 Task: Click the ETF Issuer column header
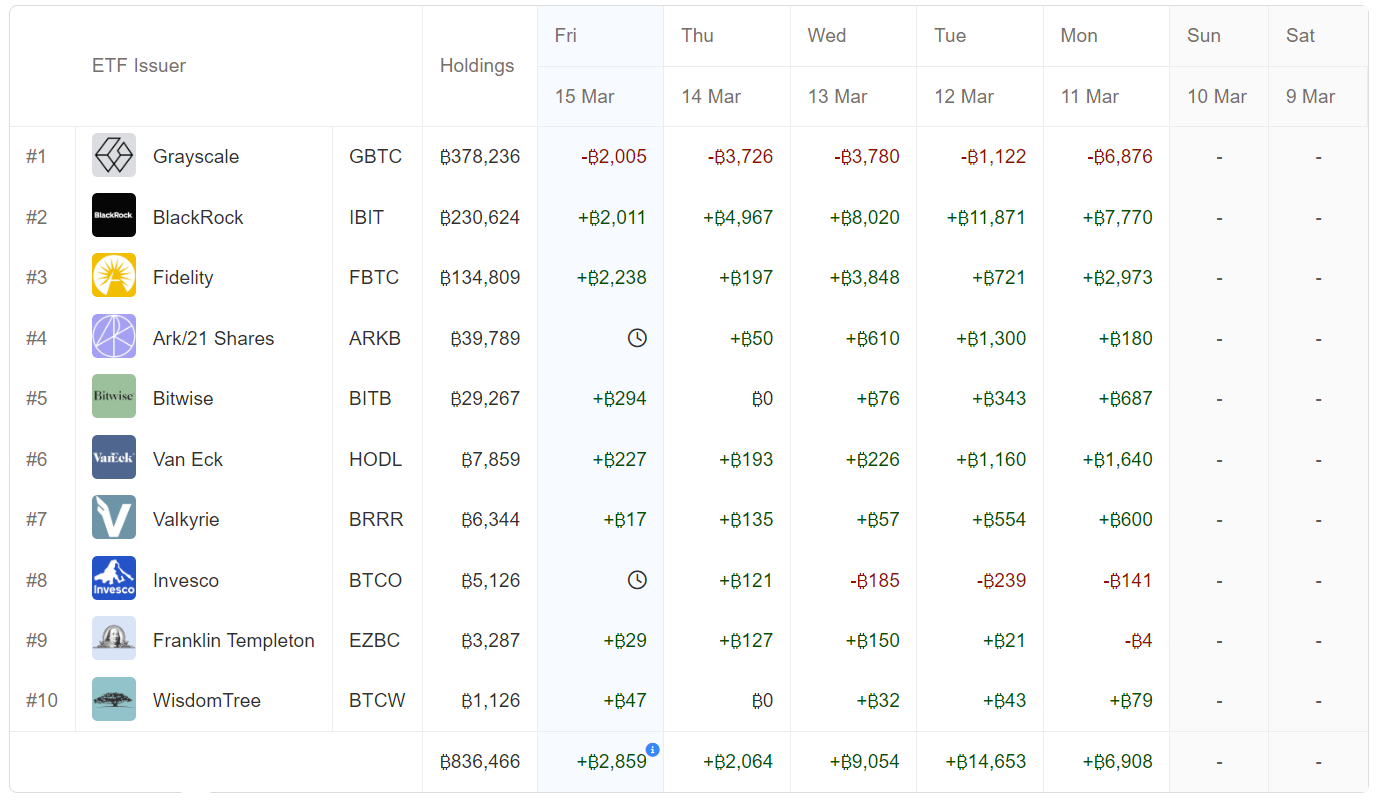click(x=139, y=66)
